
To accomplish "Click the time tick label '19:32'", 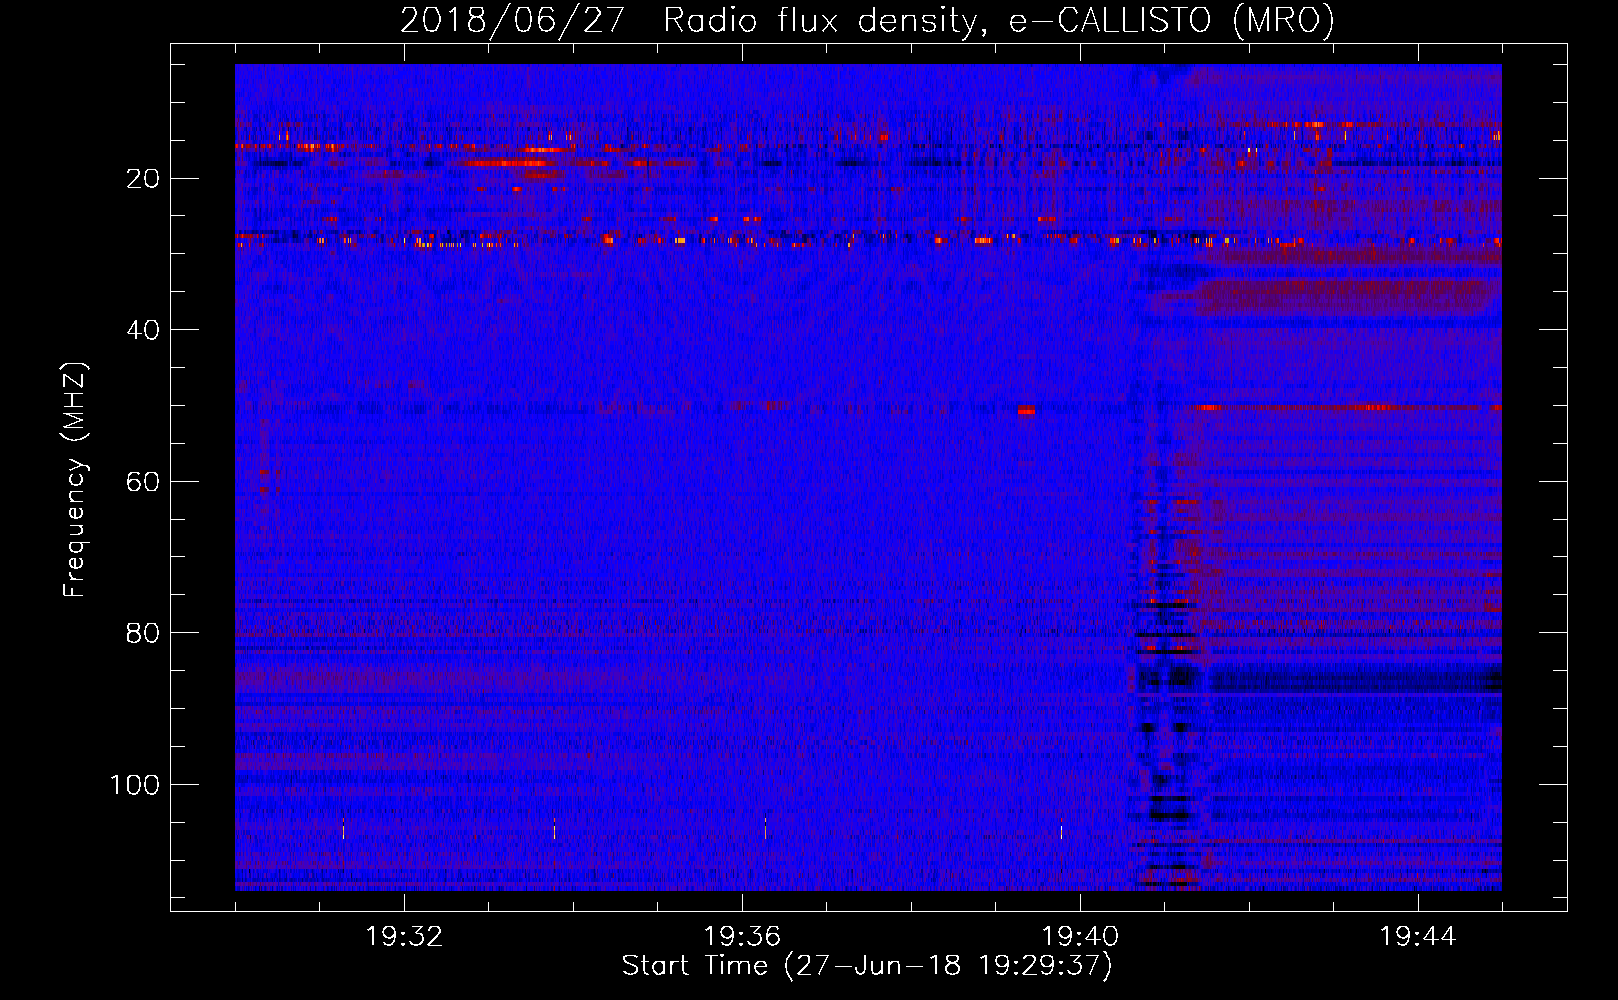I will click(404, 937).
